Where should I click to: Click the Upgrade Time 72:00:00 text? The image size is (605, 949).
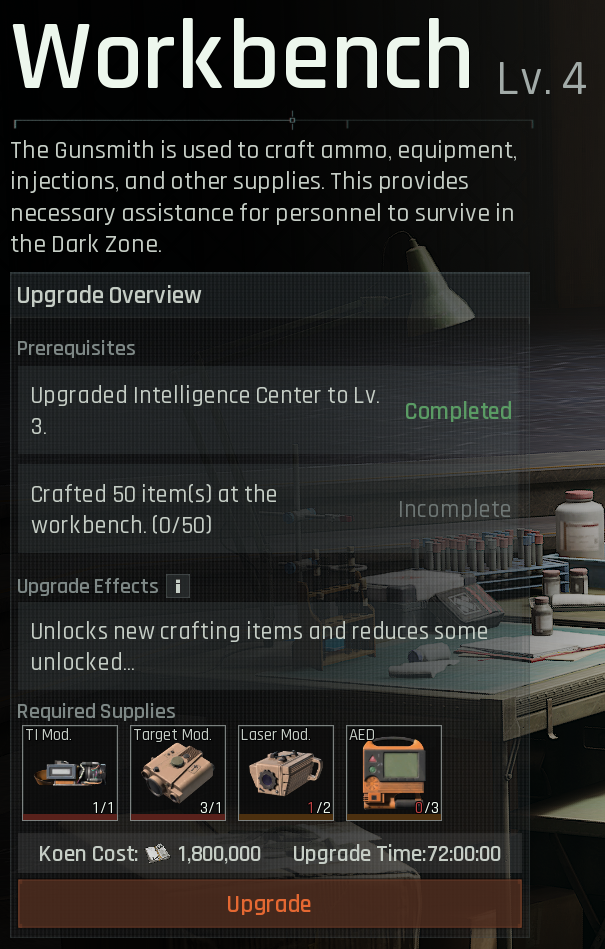click(397, 854)
